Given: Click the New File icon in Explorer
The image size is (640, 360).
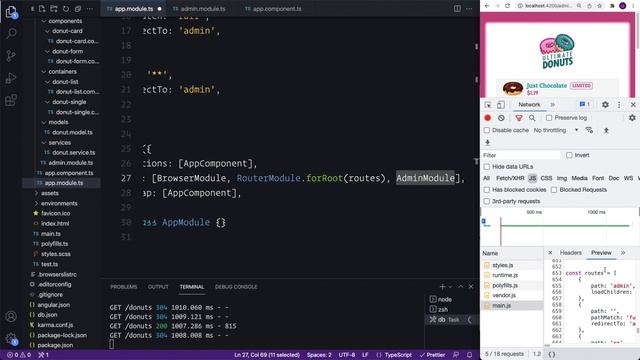Looking at the screenshot, I should point(42,9).
